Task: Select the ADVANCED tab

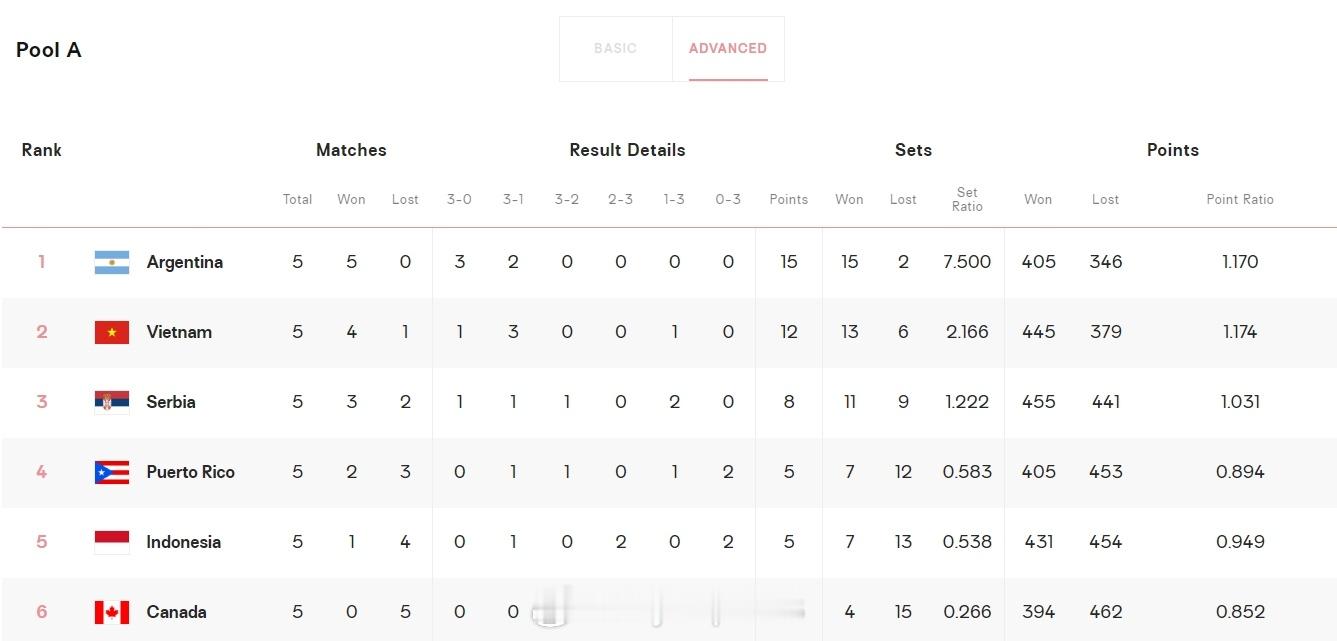Action: (x=728, y=48)
